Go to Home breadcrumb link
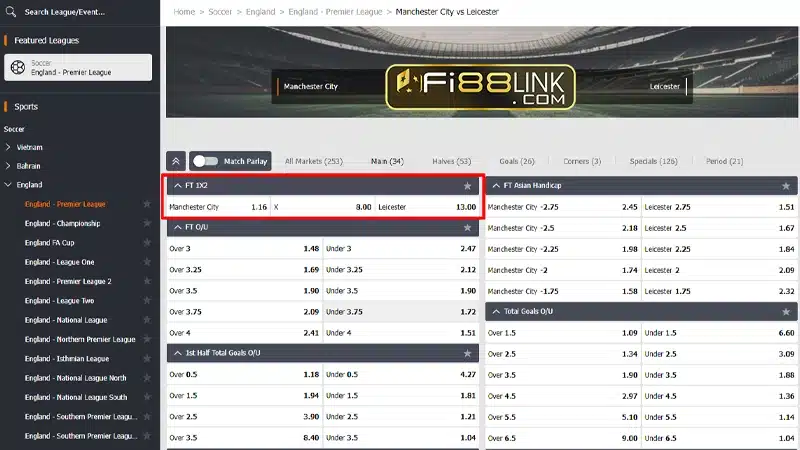Viewport: 800px width, 450px height. point(184,12)
